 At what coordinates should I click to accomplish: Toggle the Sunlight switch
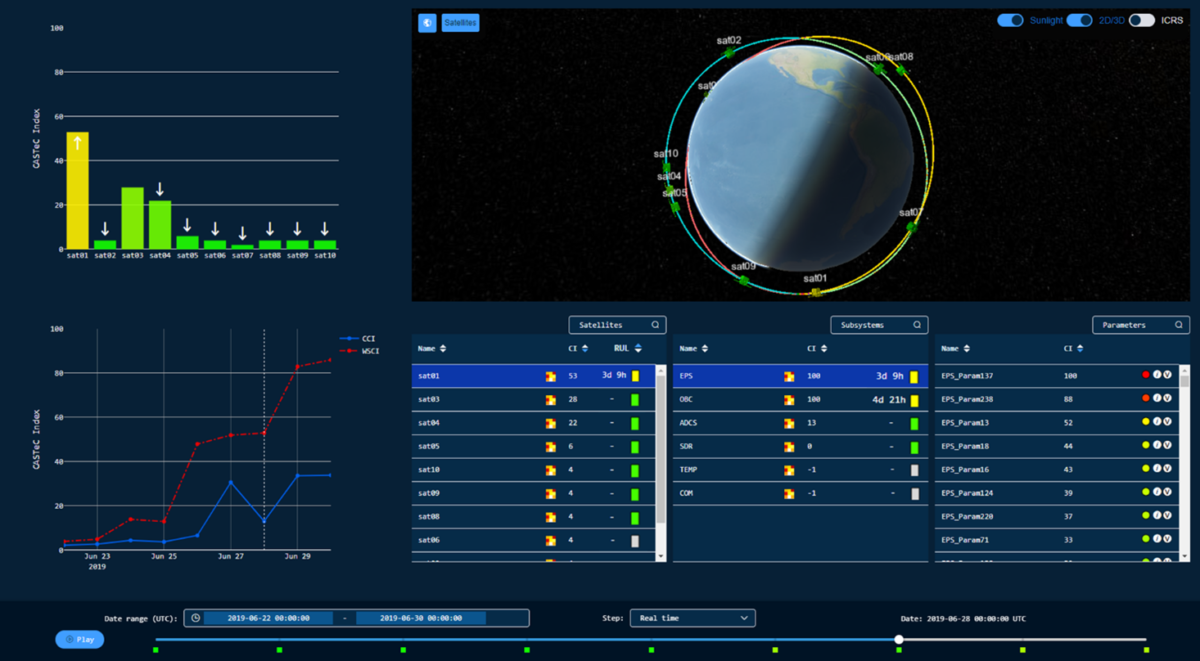pyautogui.click(x=1010, y=20)
